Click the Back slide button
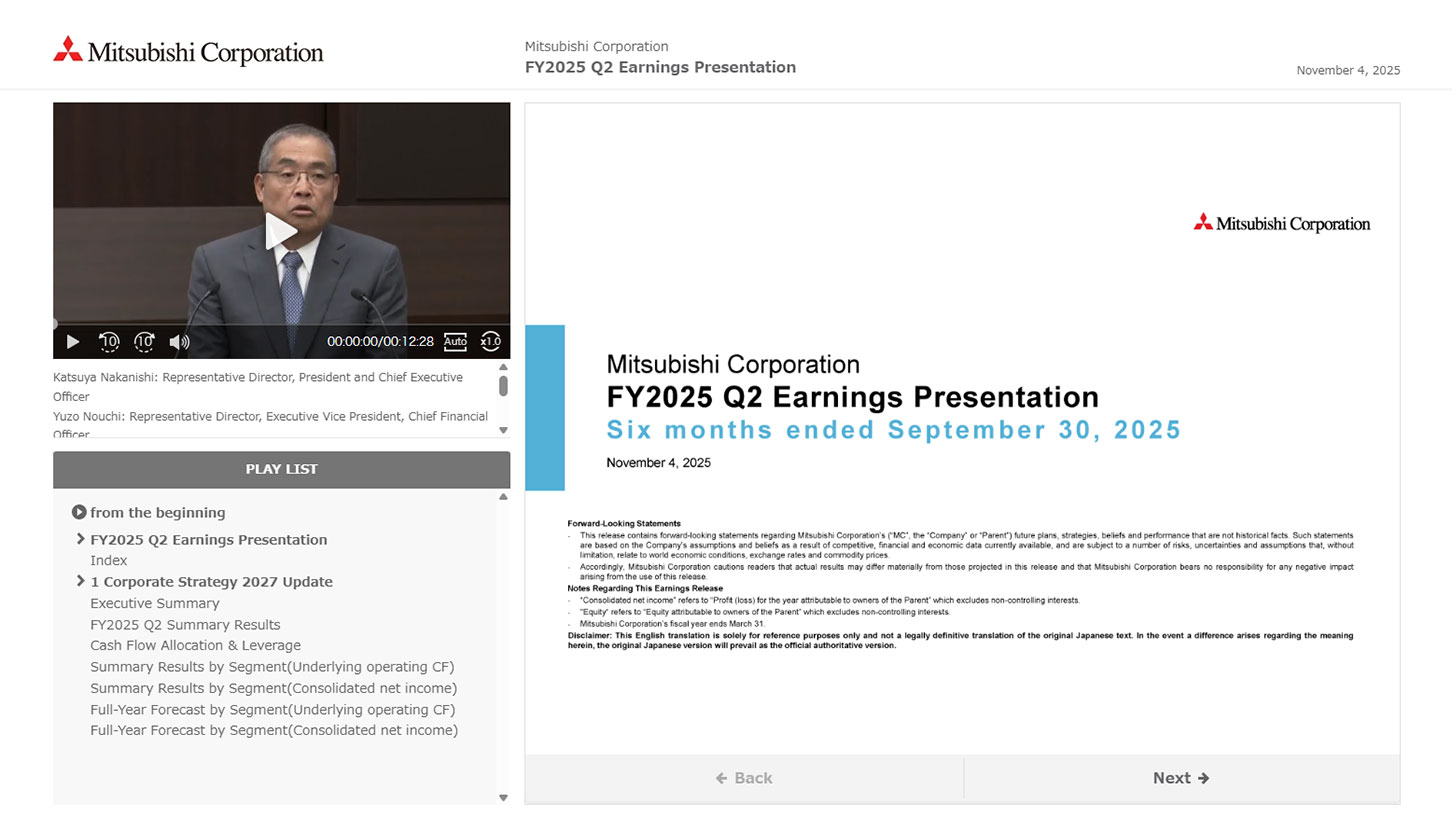The image size is (1452, 814). click(x=744, y=778)
